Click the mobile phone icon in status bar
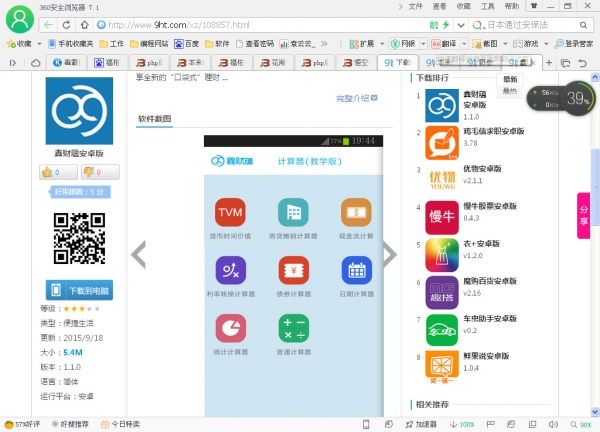This screenshot has width=600, height=432. click(366, 424)
